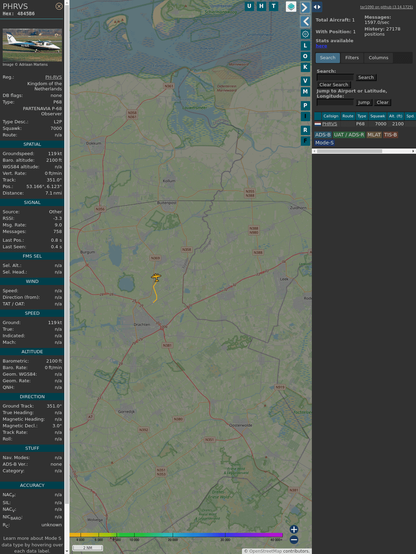Zoom out with the minus icon
The height and width of the screenshot is (554, 416).
pos(294,540)
